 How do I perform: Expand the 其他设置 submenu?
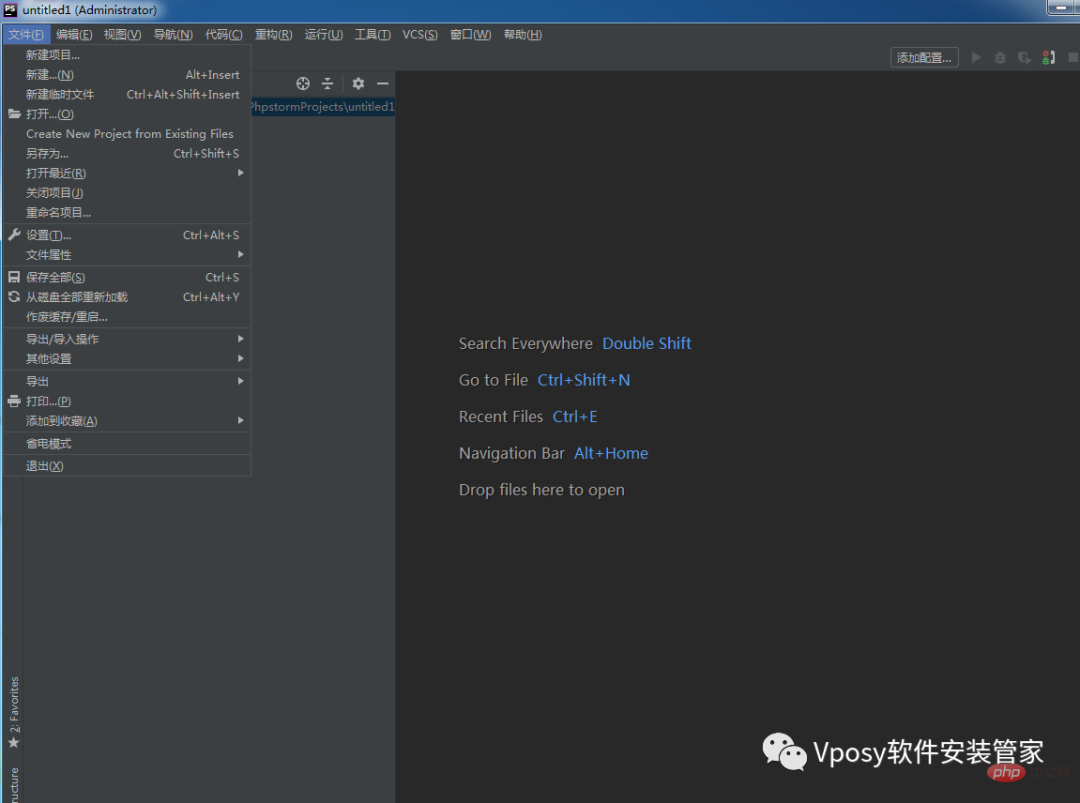[127, 359]
